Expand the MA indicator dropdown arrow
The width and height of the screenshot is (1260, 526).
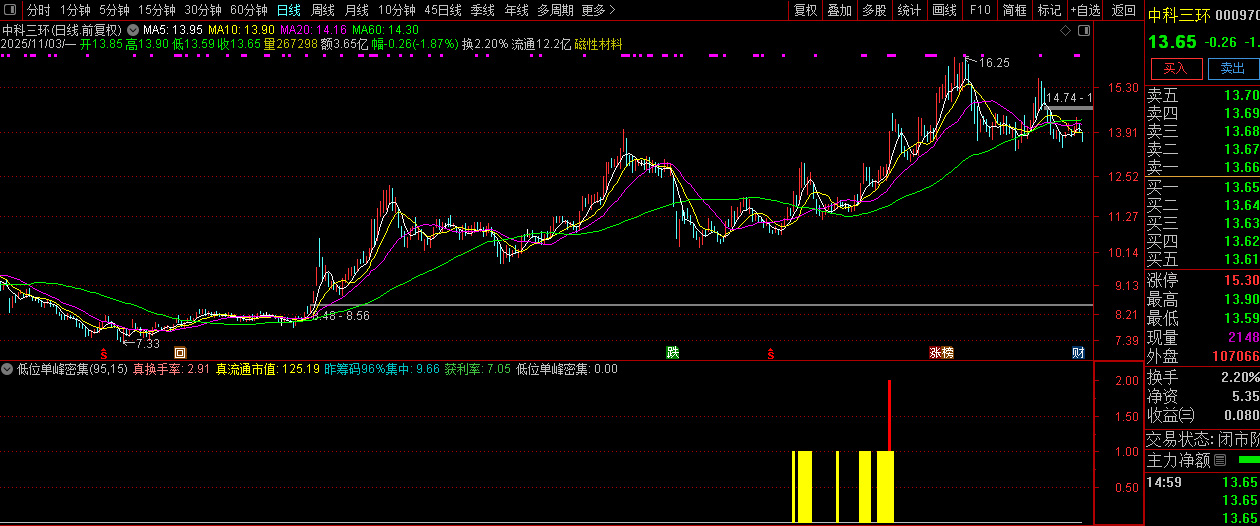point(133,30)
